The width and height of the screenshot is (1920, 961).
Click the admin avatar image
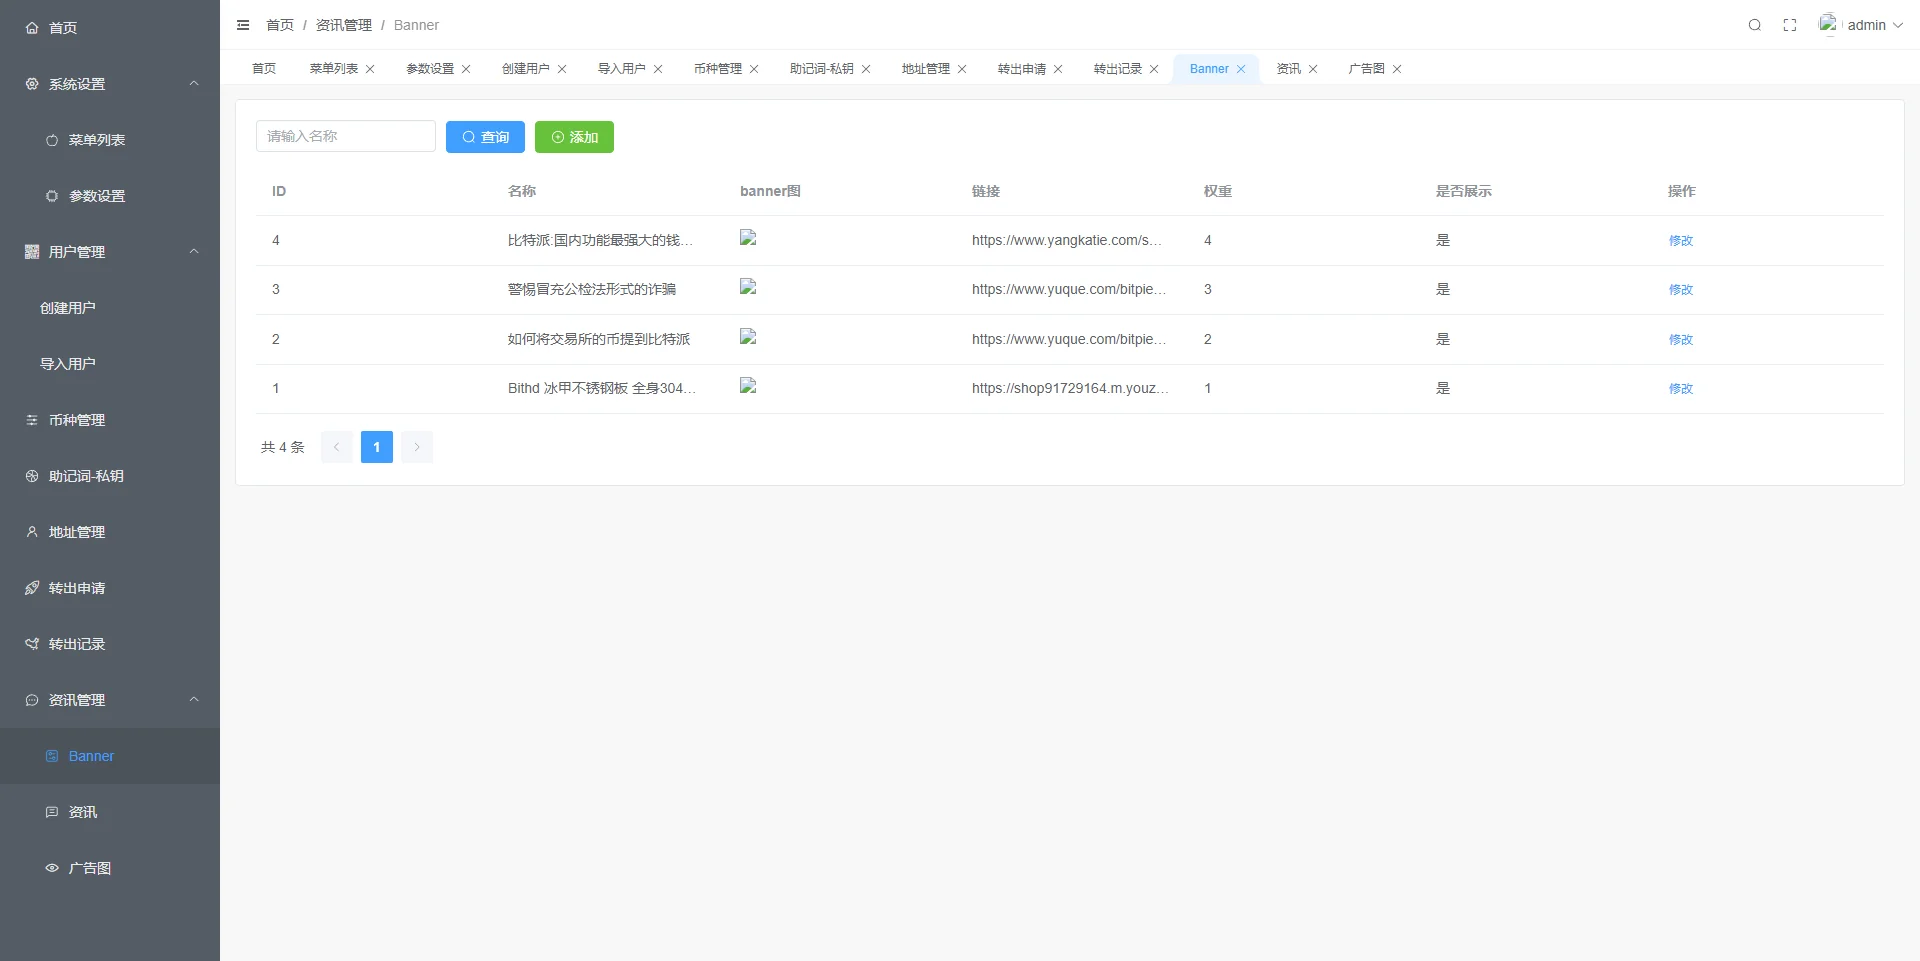point(1828,24)
